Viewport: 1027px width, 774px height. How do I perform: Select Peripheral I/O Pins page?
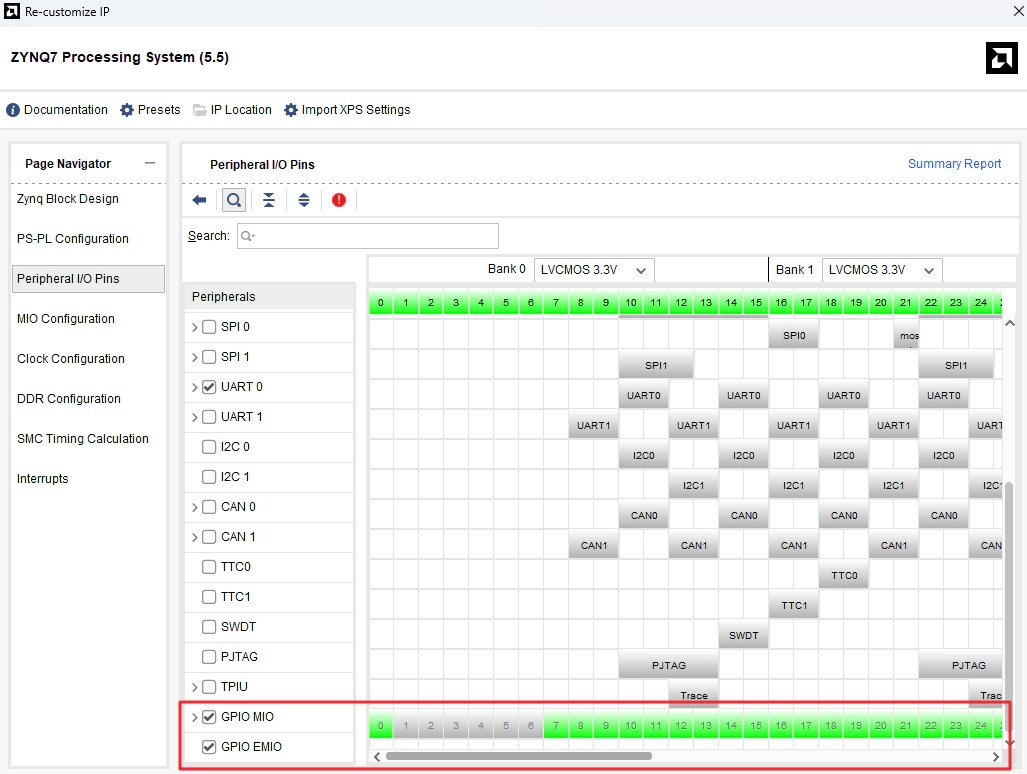(x=88, y=279)
